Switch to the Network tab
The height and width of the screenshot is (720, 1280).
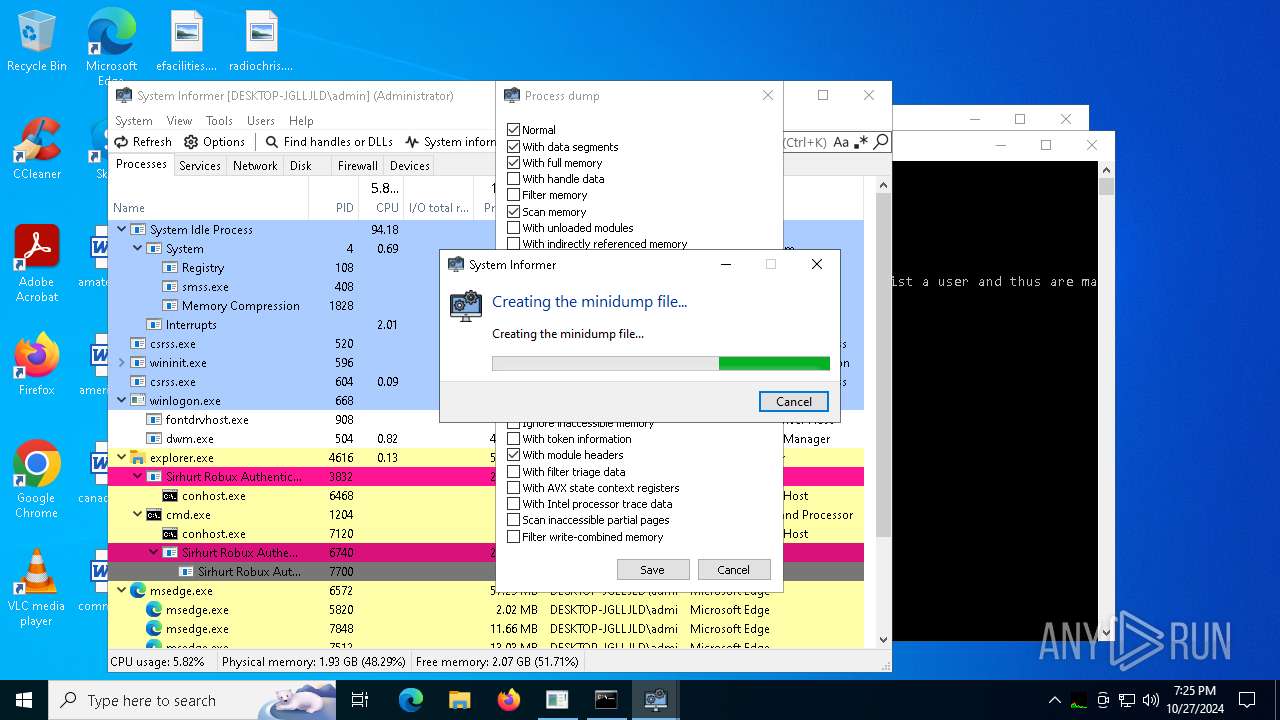(x=255, y=166)
